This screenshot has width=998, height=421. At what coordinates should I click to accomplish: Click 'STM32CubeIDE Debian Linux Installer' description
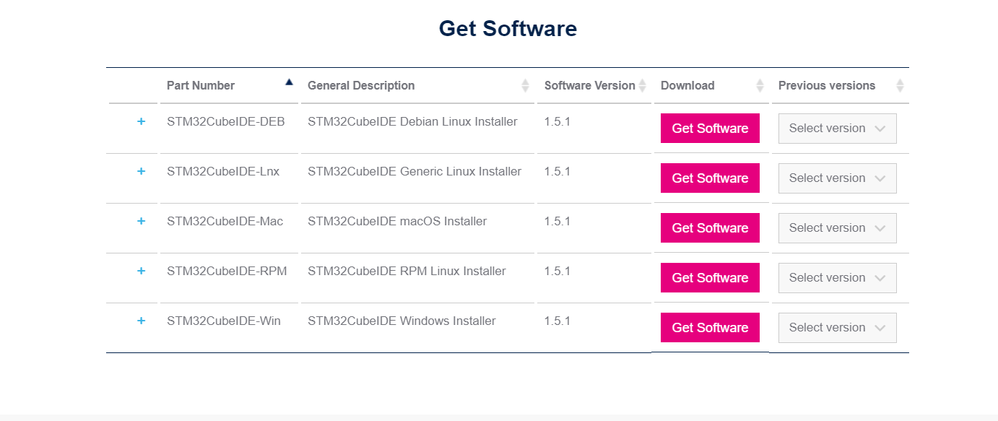pos(412,122)
